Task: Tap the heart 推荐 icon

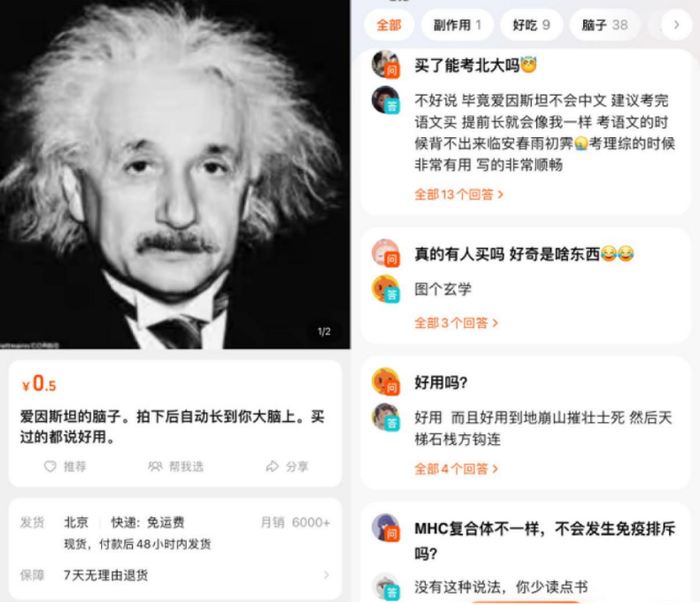Action: [50, 467]
